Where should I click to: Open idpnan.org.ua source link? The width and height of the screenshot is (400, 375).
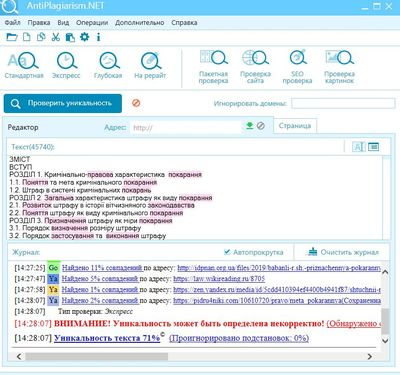coord(279,268)
